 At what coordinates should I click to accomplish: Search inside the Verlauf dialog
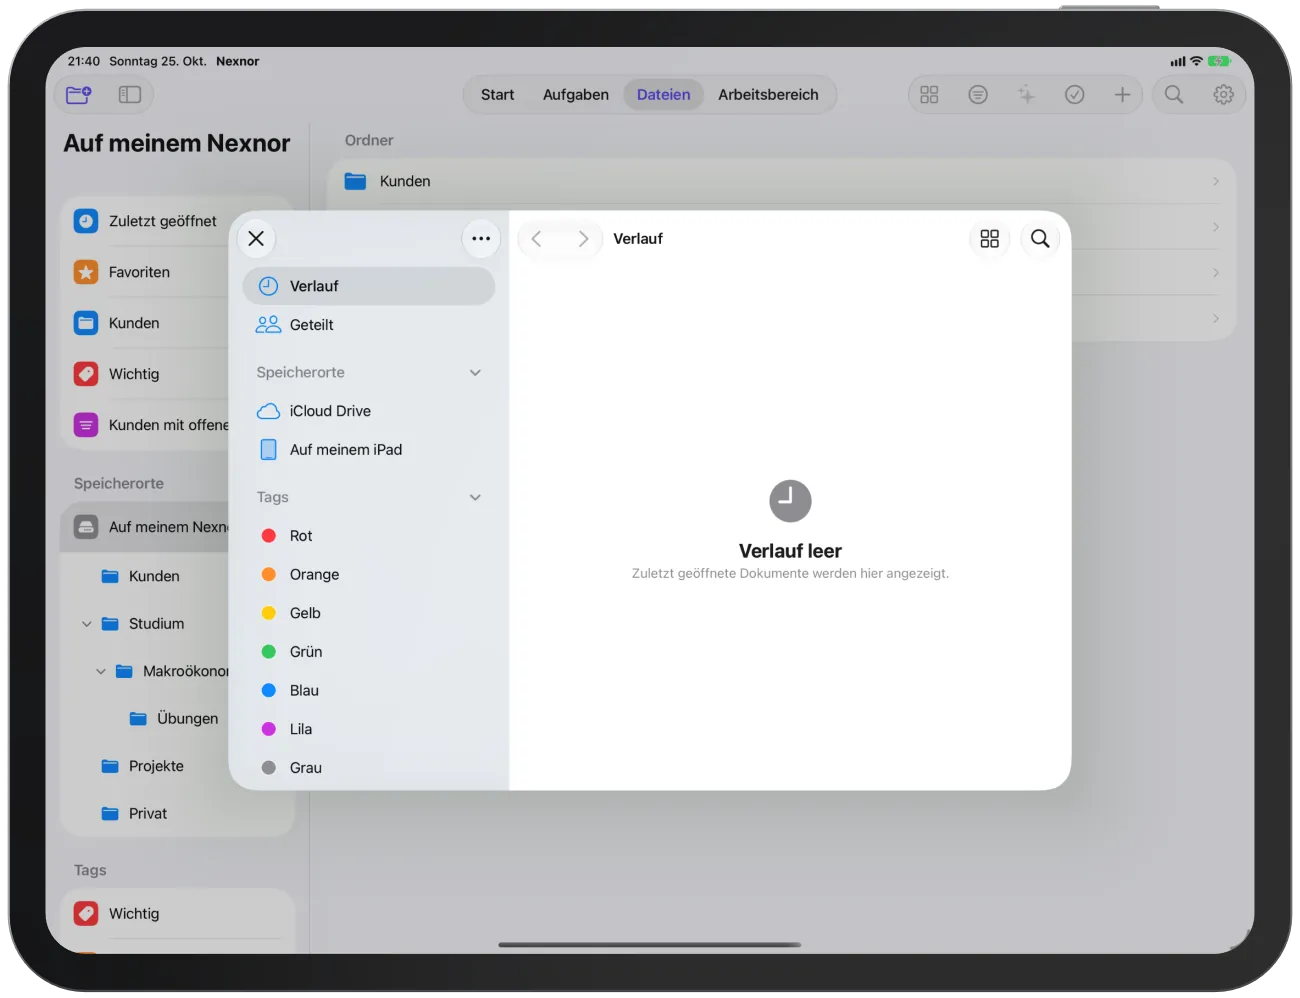pos(1040,238)
